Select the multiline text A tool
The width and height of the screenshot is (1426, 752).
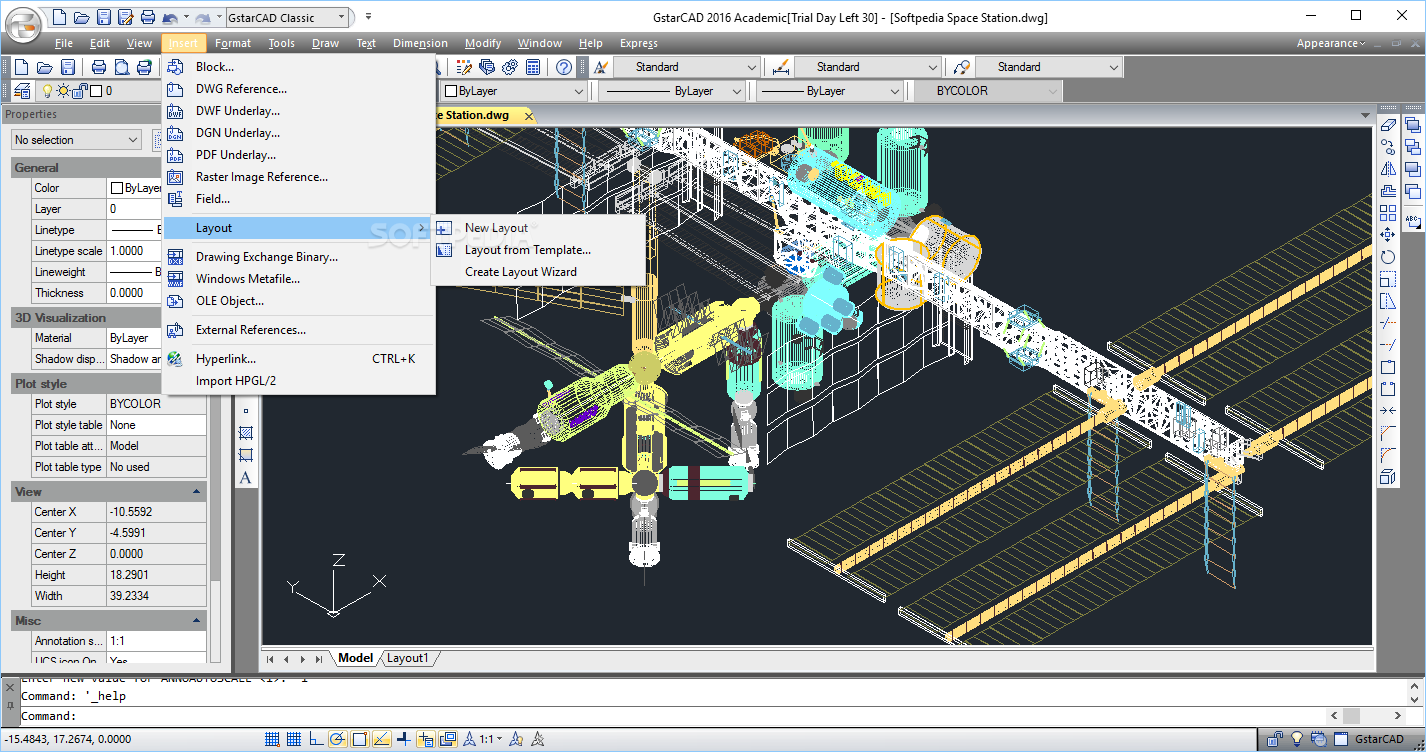point(246,477)
